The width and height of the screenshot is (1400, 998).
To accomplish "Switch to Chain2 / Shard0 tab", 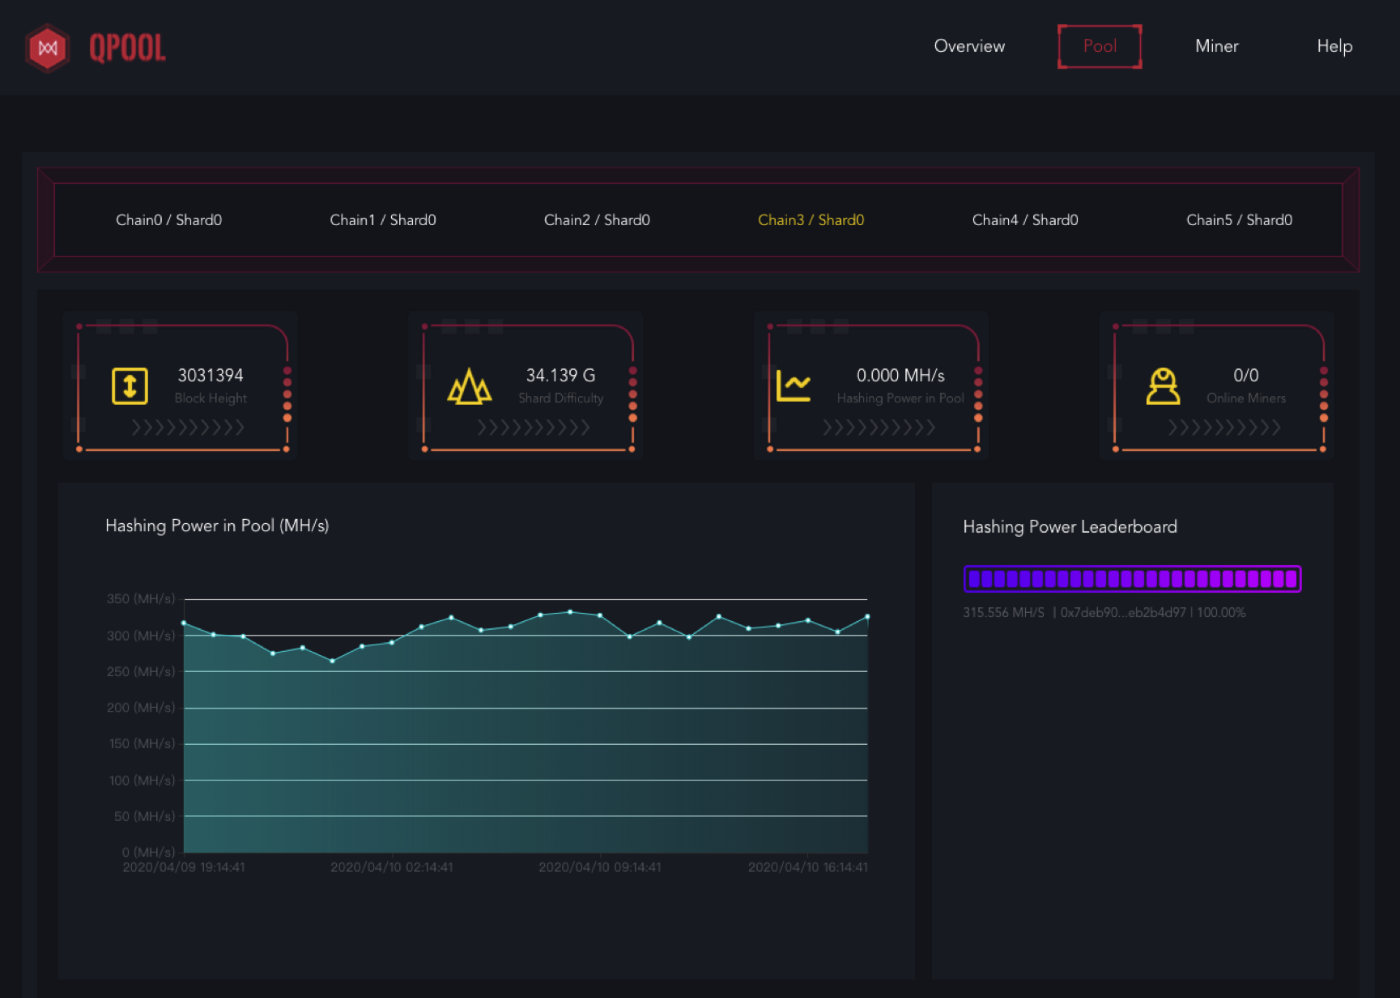I will 597,220.
